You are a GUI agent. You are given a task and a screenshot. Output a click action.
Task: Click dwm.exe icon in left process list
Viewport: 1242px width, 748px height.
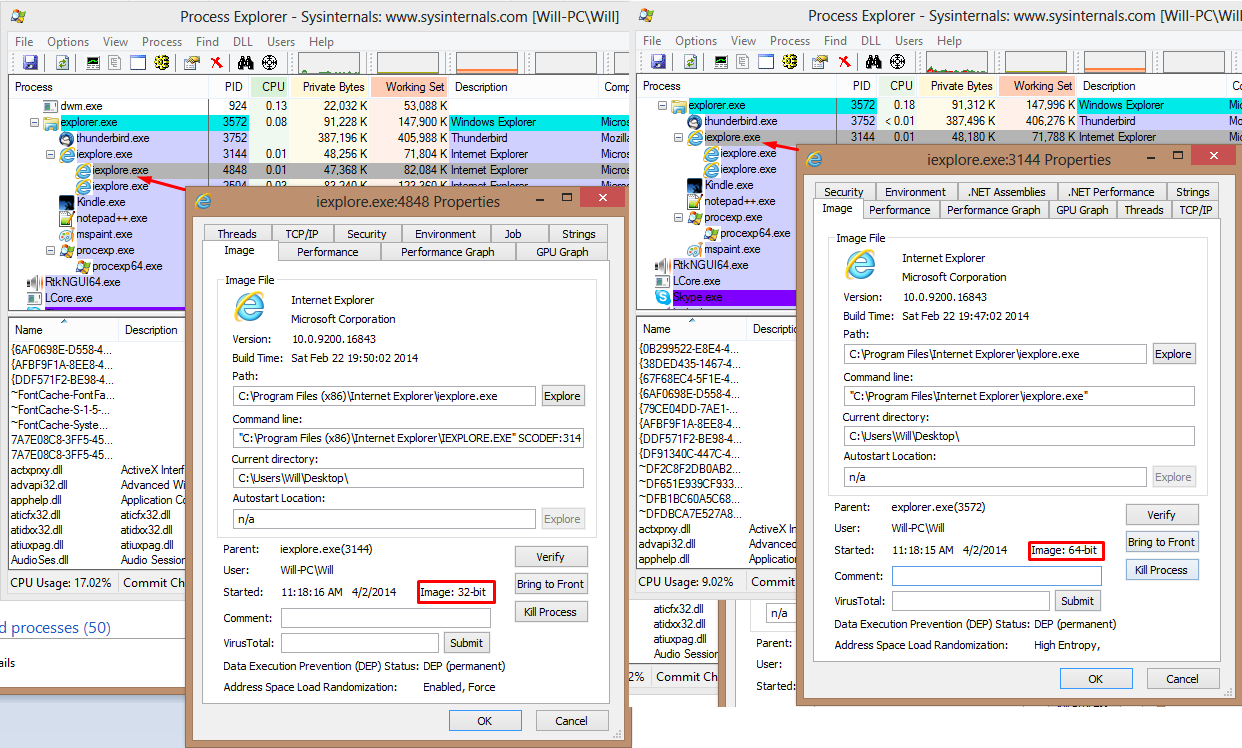[x=51, y=106]
